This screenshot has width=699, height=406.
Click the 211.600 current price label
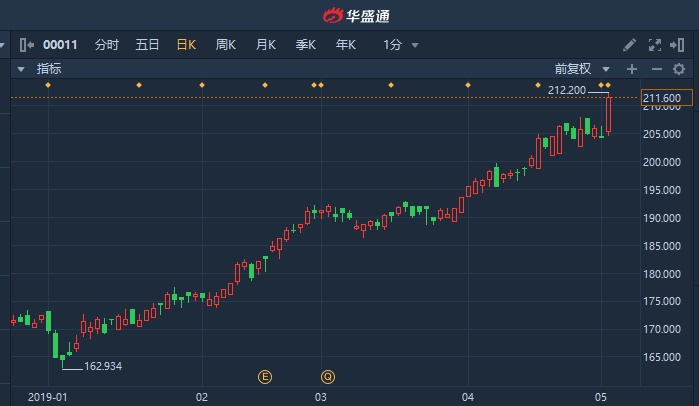(666, 98)
